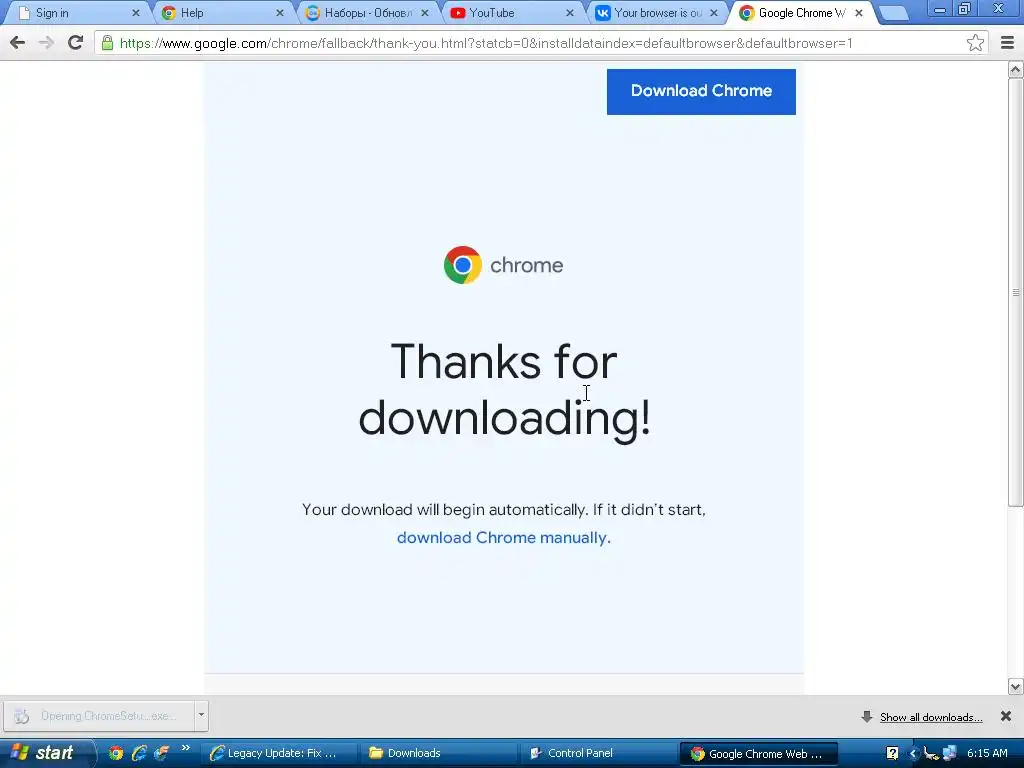Click the third quick launch icon
Viewport: 1024px width, 768px height.
tap(161, 753)
